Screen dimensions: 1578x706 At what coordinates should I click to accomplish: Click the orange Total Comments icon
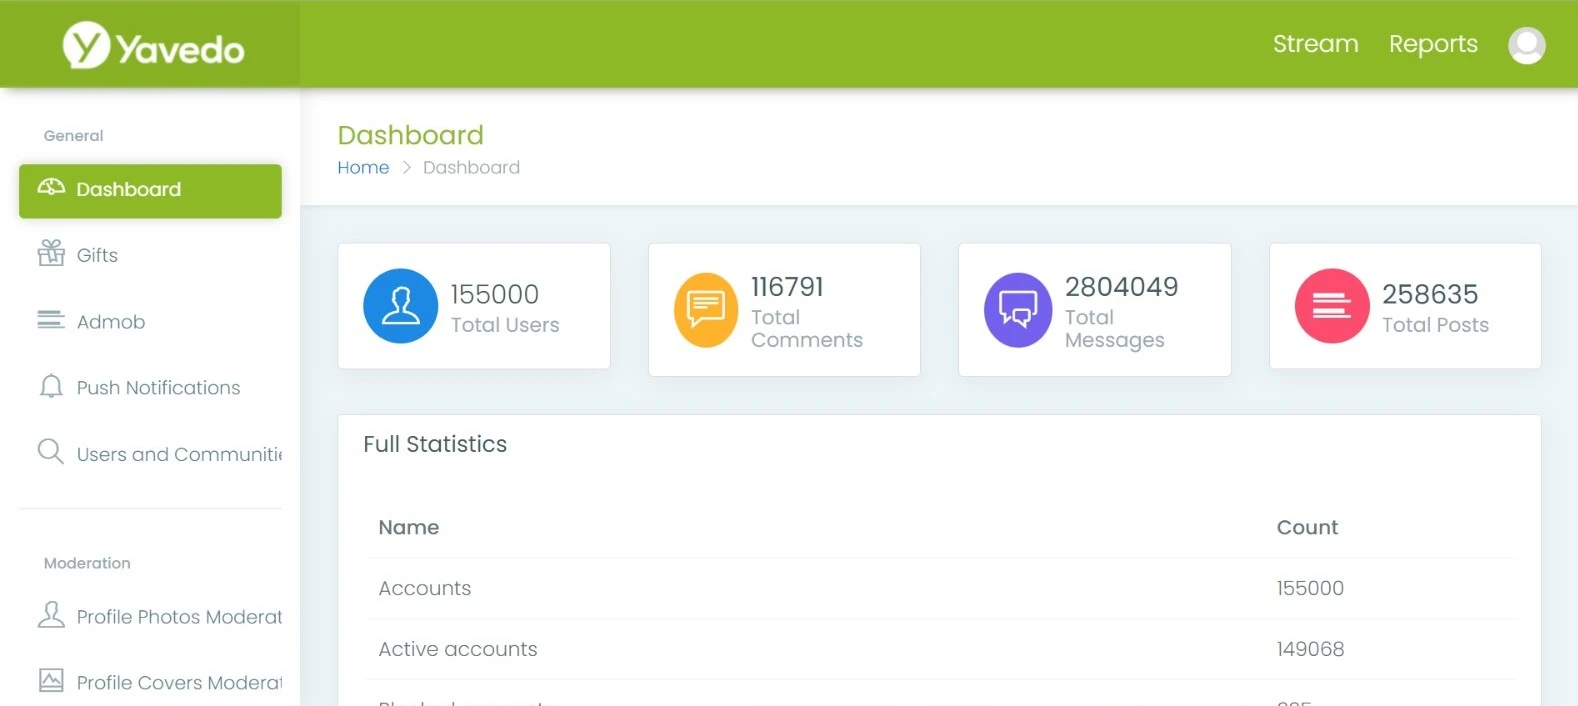(x=706, y=310)
